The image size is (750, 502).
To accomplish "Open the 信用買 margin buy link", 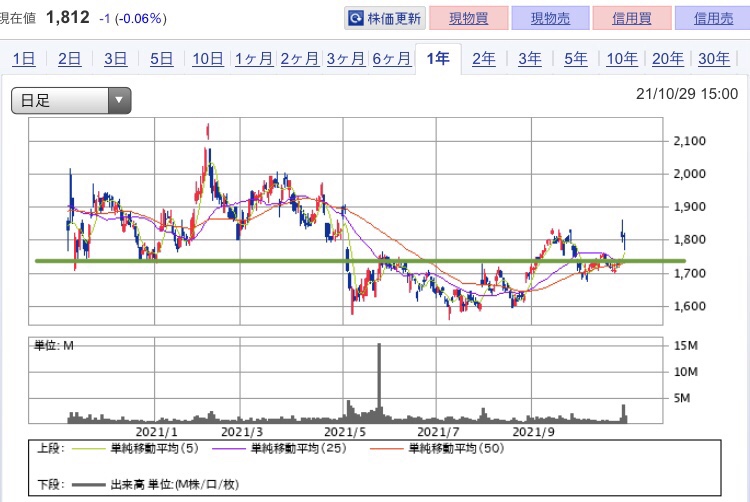I will point(632,19).
